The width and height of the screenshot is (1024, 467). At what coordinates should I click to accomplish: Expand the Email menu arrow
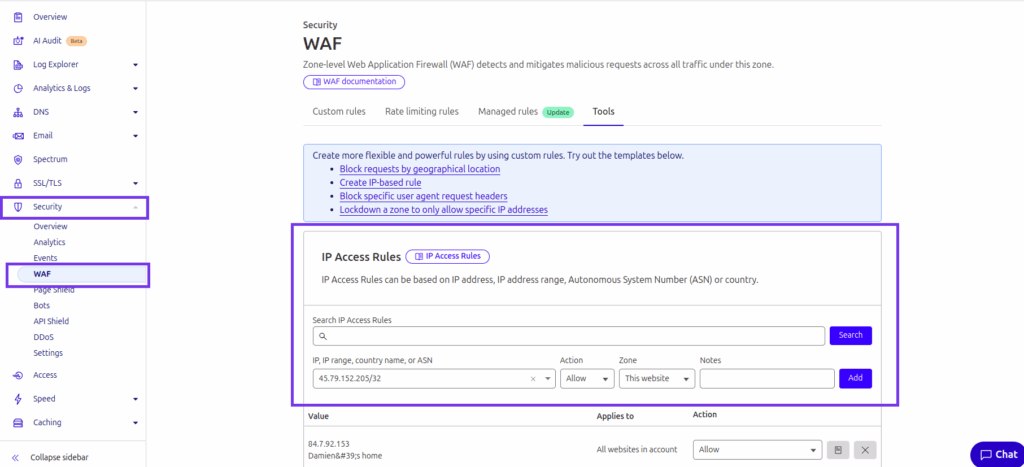[x=136, y=136]
